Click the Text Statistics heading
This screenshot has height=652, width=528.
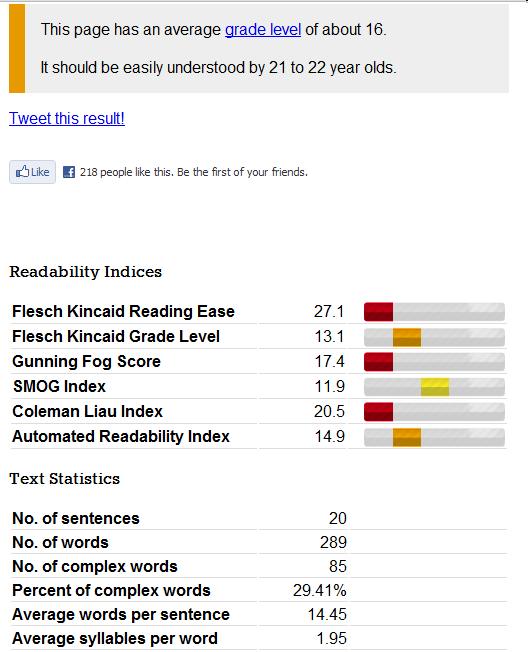click(65, 479)
